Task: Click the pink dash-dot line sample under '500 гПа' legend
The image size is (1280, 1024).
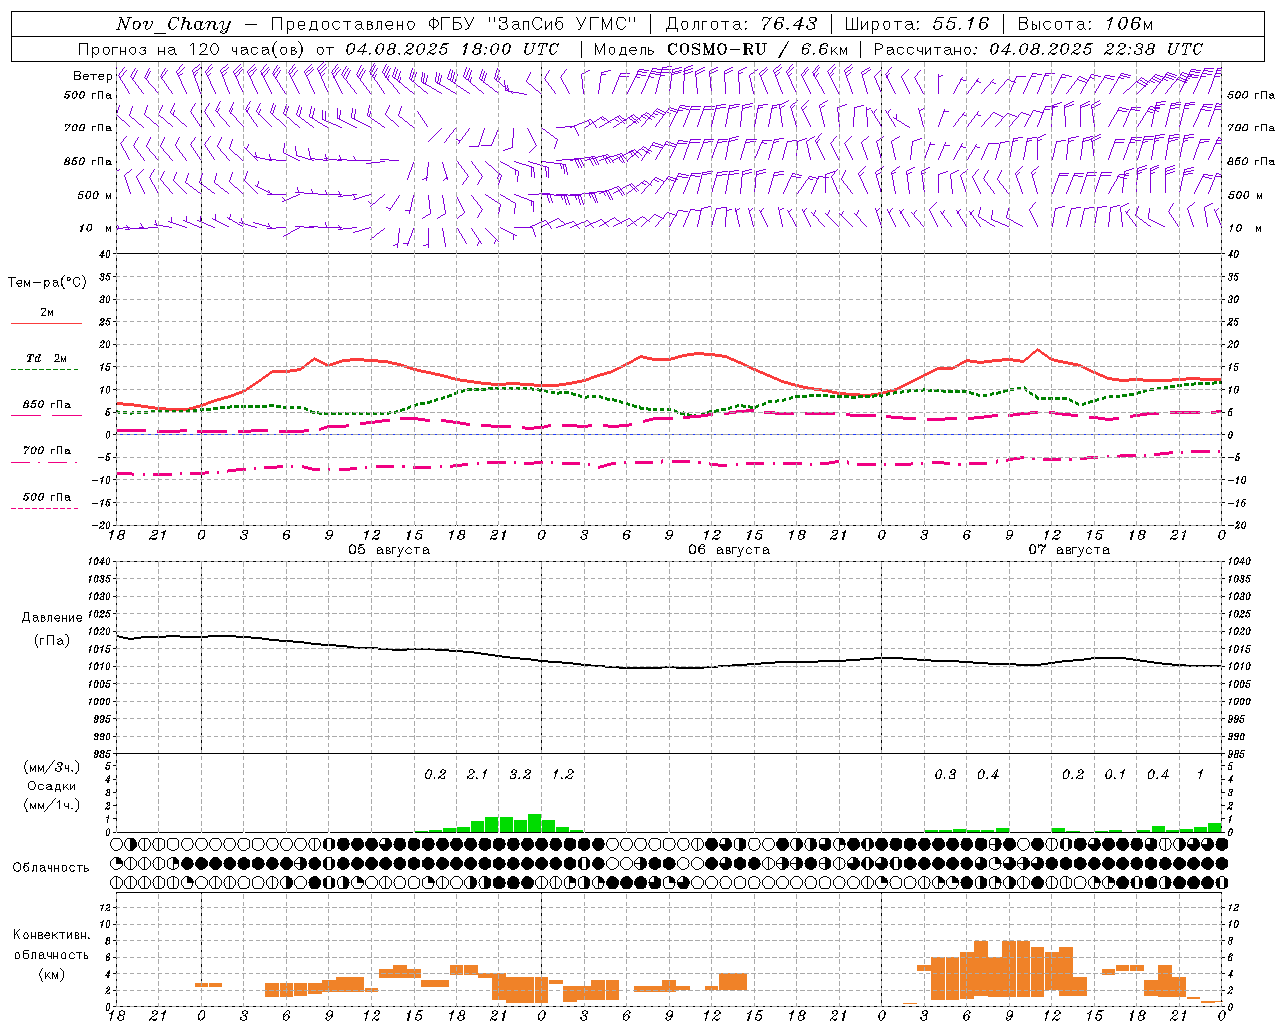Action: click(x=44, y=509)
